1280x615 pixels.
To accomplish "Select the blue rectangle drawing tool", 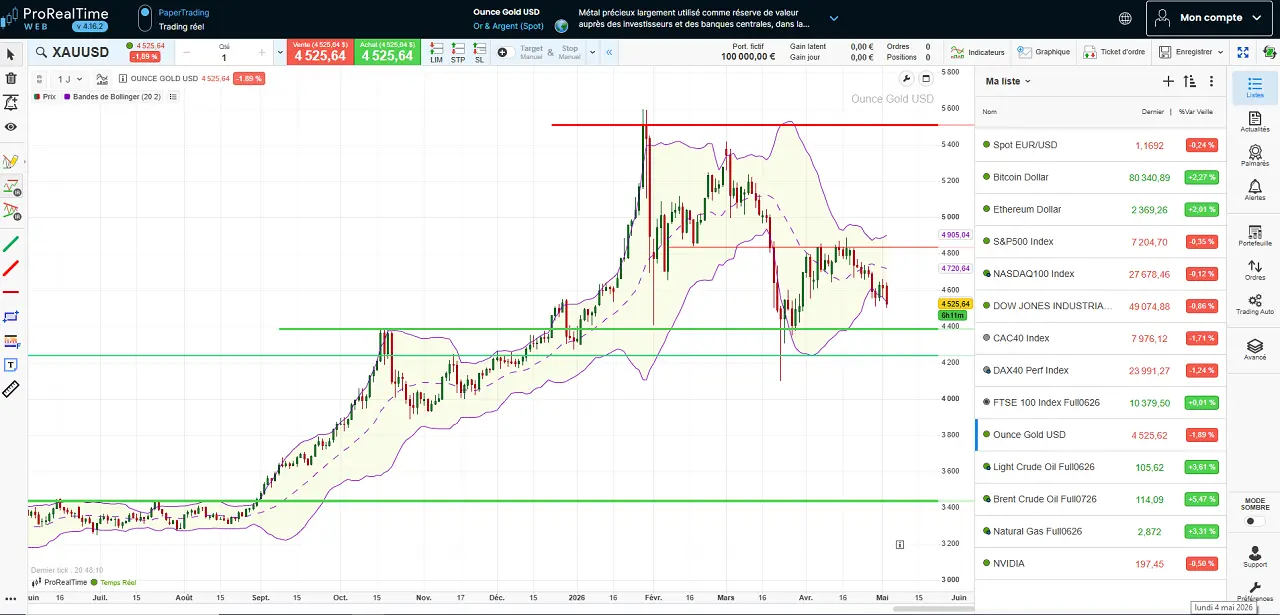I will click(x=11, y=316).
